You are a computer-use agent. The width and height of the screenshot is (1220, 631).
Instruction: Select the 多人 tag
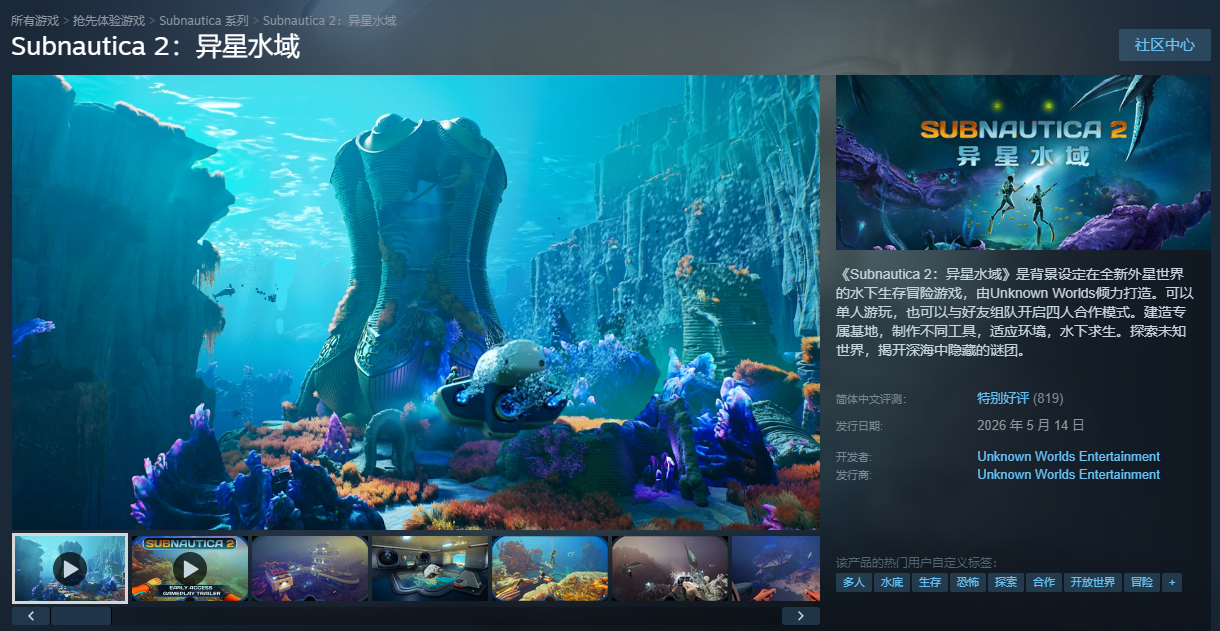tap(854, 582)
